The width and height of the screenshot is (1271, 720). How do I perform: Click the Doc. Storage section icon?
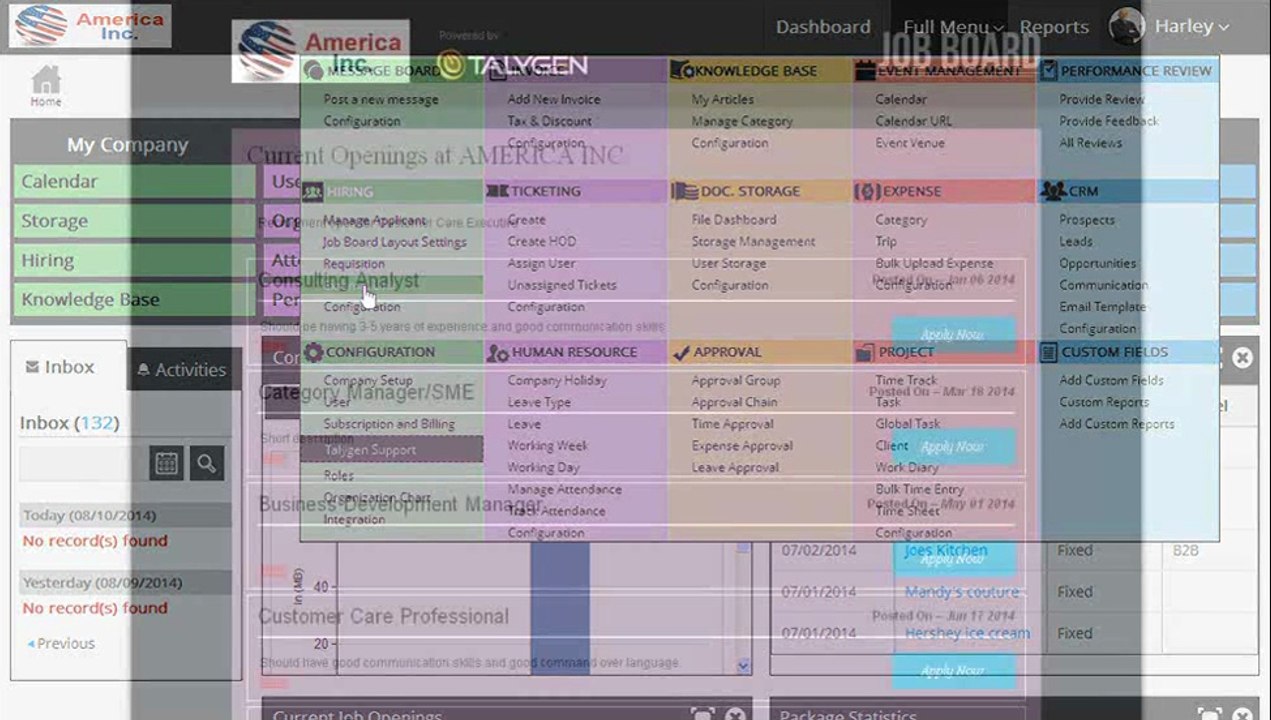(685, 191)
